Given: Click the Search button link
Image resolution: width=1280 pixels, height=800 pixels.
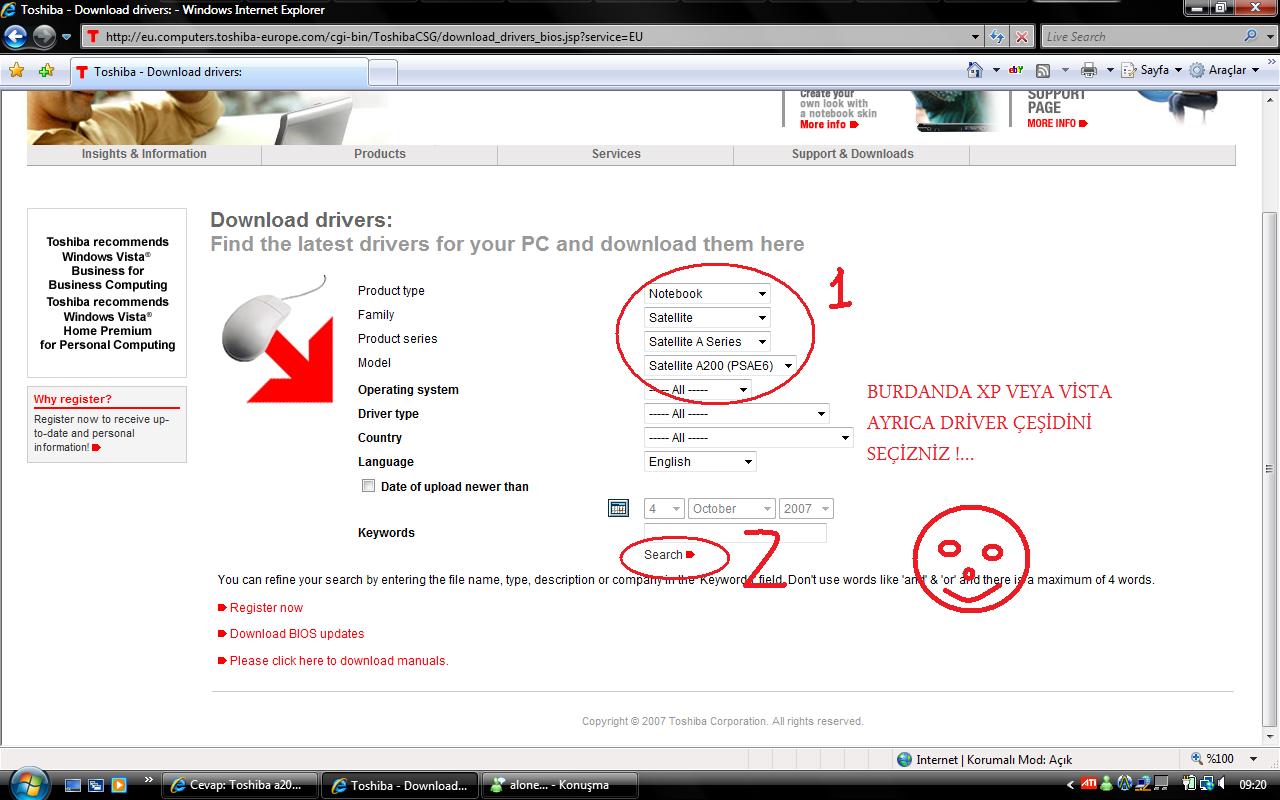Looking at the screenshot, I should [x=669, y=554].
